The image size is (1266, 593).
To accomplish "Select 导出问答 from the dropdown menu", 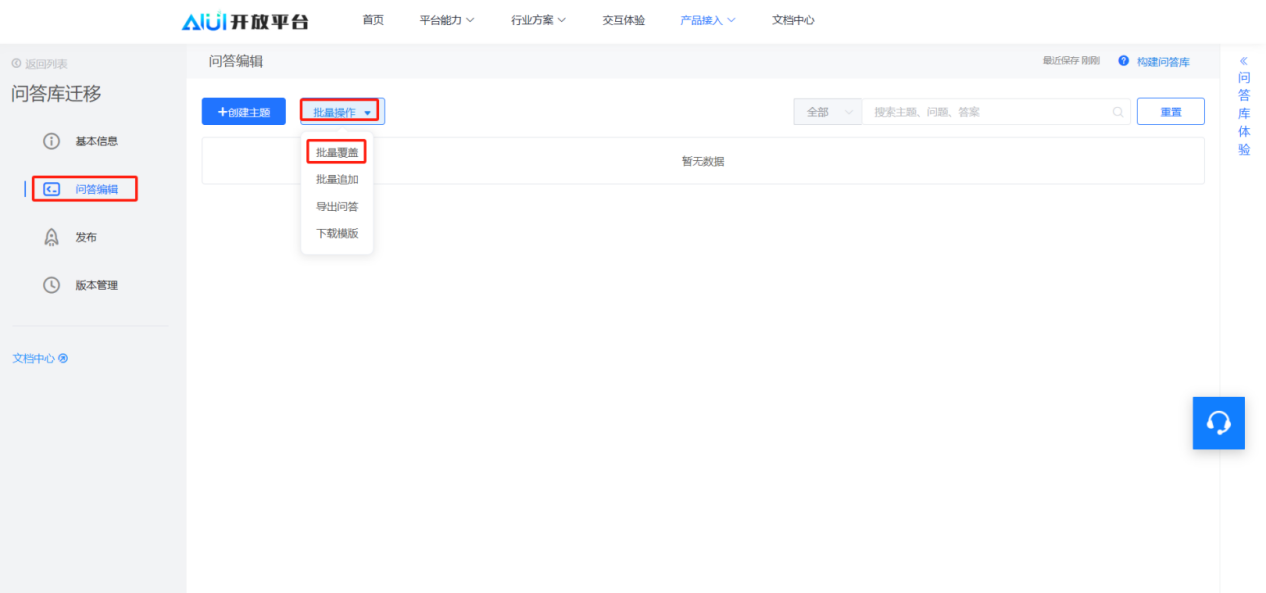I will point(337,206).
